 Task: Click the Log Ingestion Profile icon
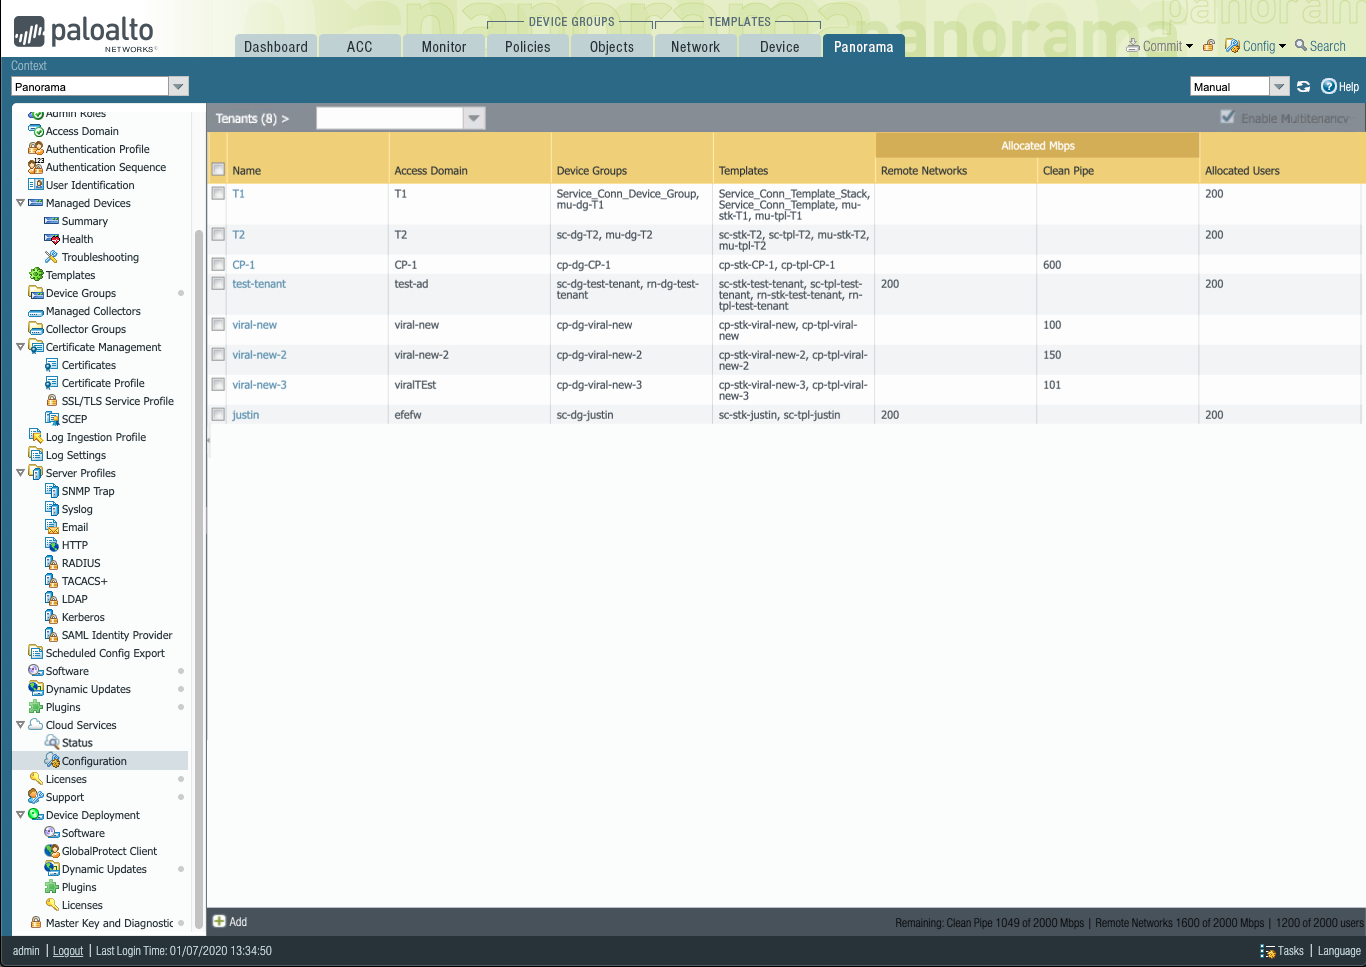click(36, 437)
